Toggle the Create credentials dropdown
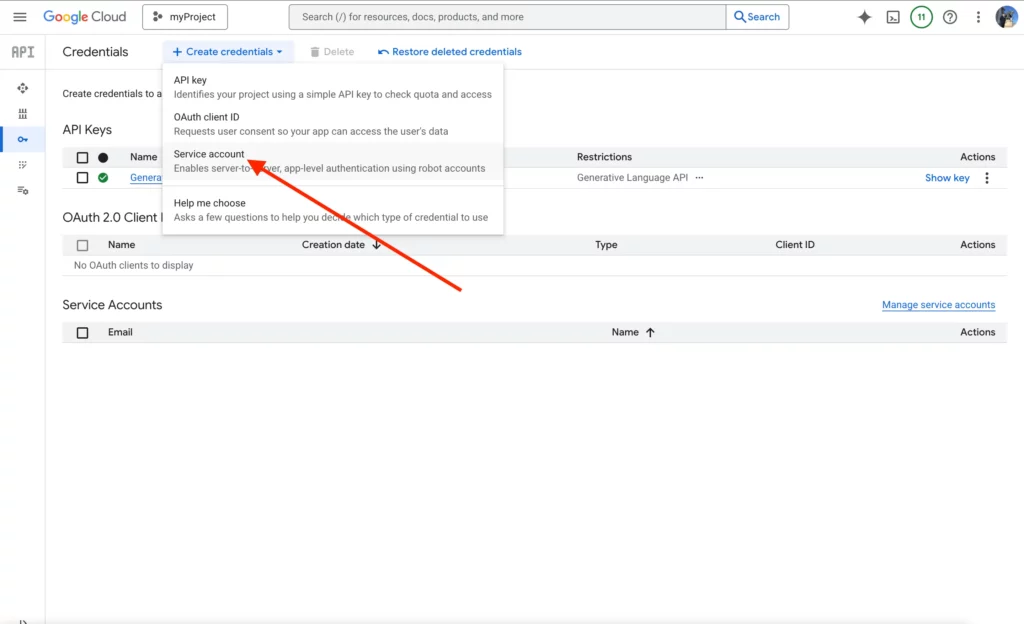 click(x=228, y=52)
